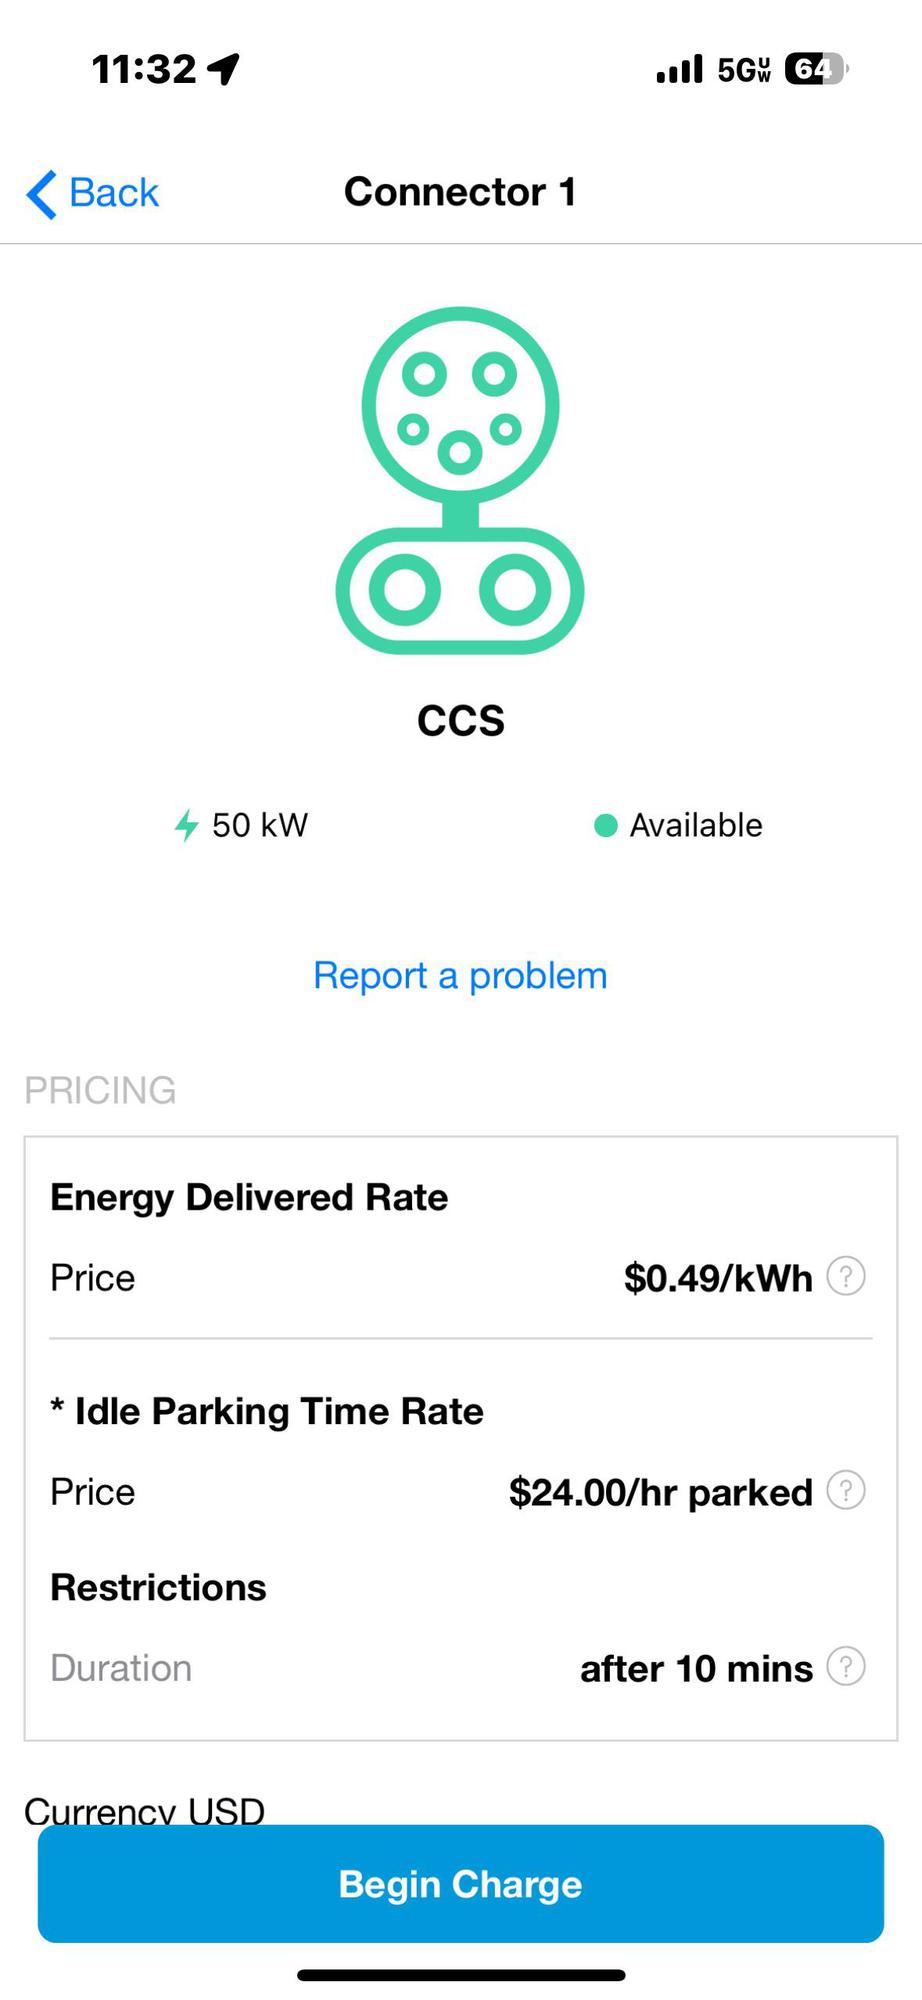922x2000 pixels.
Task: Tap the Idle Parking Time Rate heading
Action: point(267,1411)
